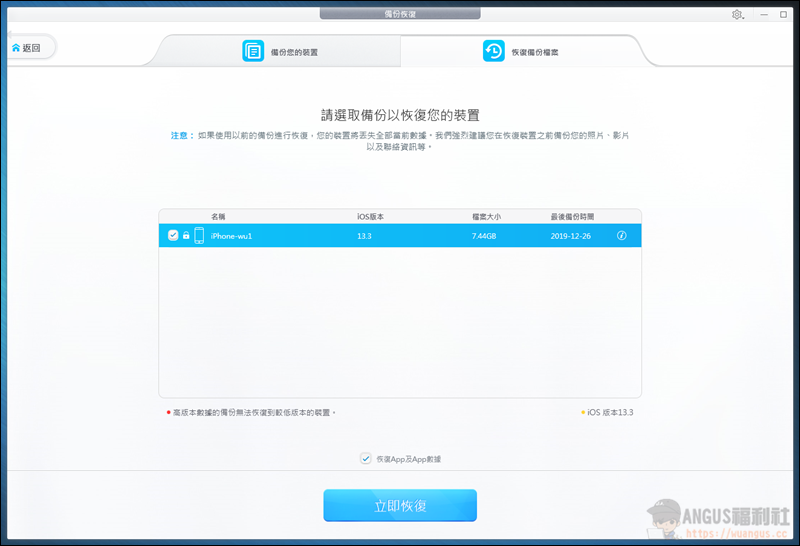This screenshot has width=800, height=546.
Task: Click the 返回 home back button
Action: (28, 47)
